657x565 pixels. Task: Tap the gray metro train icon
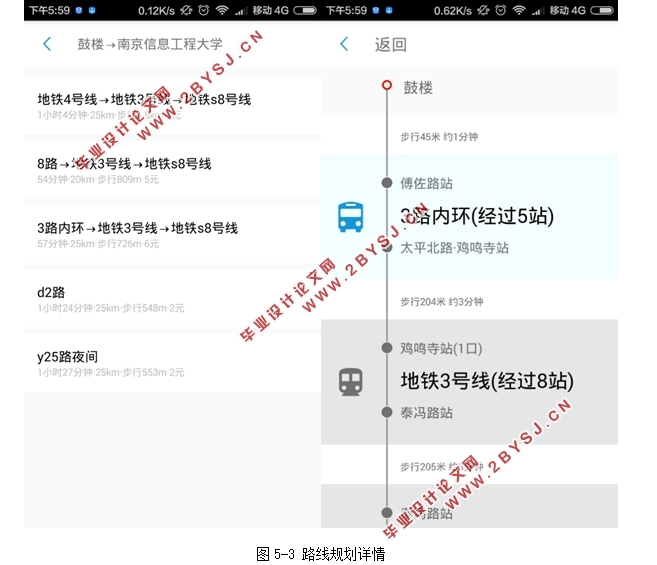[350, 382]
